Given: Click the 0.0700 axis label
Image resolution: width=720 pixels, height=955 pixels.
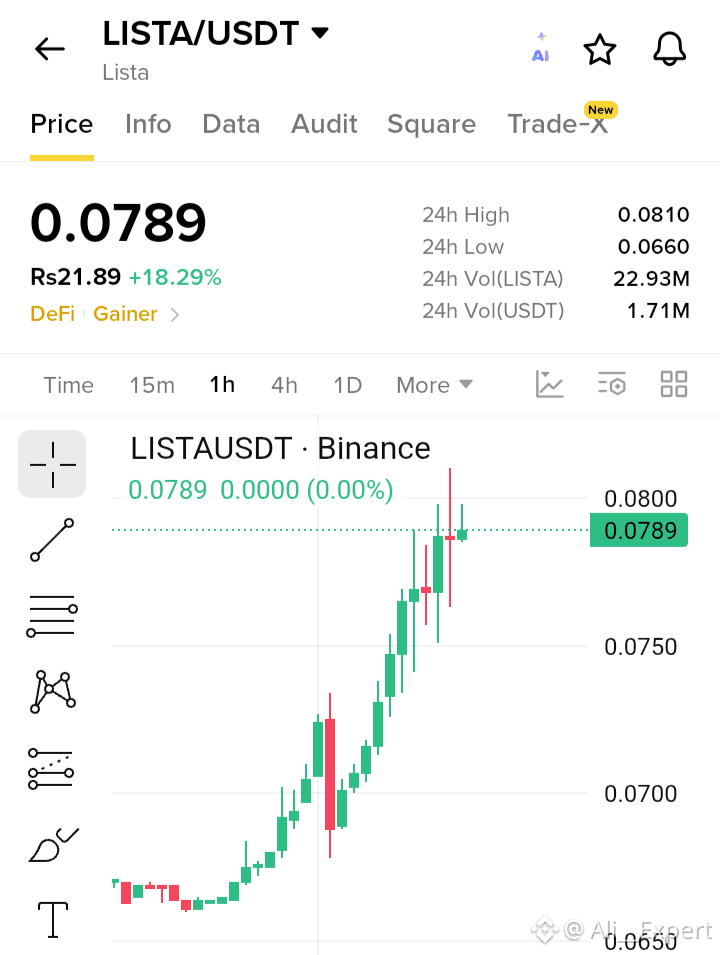Looking at the screenshot, I should 640,794.
